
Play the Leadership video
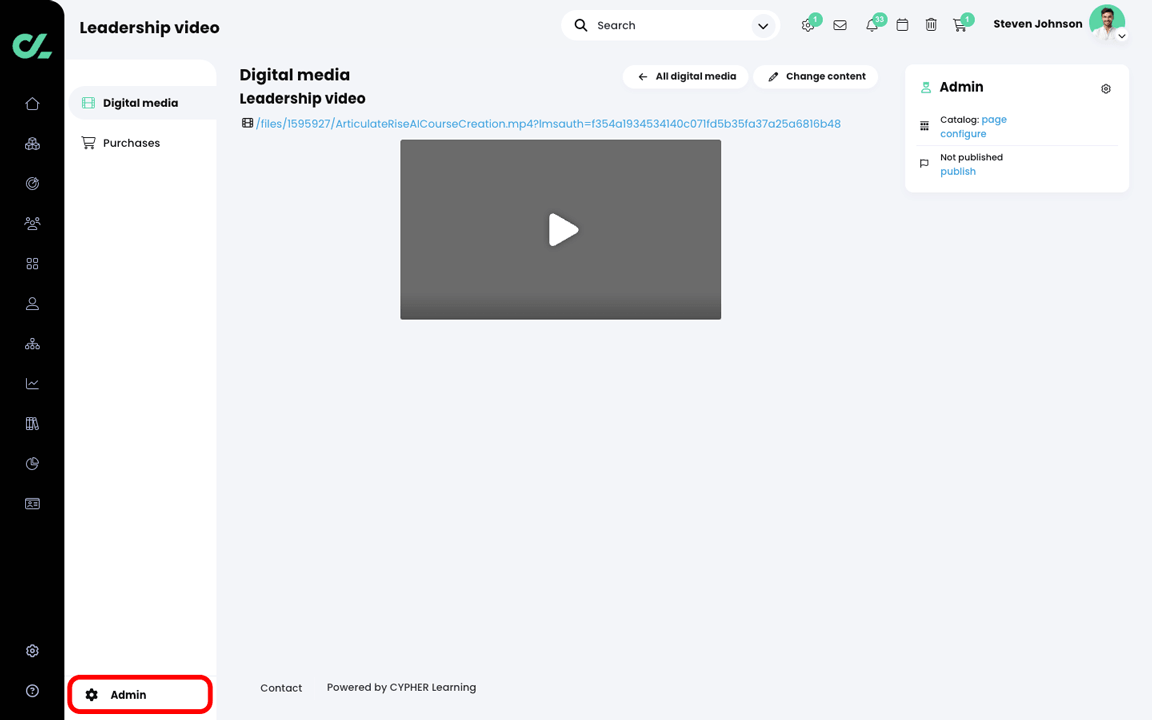[x=562, y=229]
